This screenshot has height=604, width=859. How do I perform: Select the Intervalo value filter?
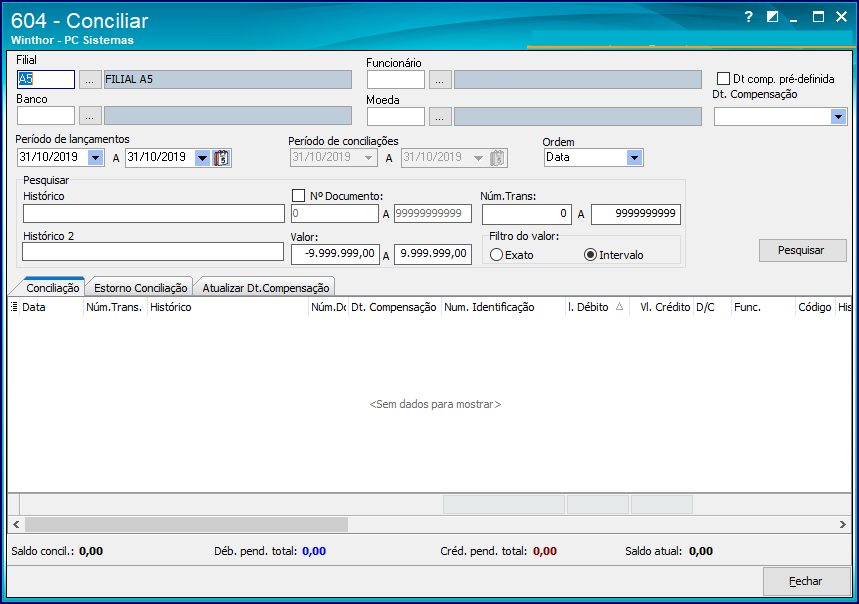point(590,255)
